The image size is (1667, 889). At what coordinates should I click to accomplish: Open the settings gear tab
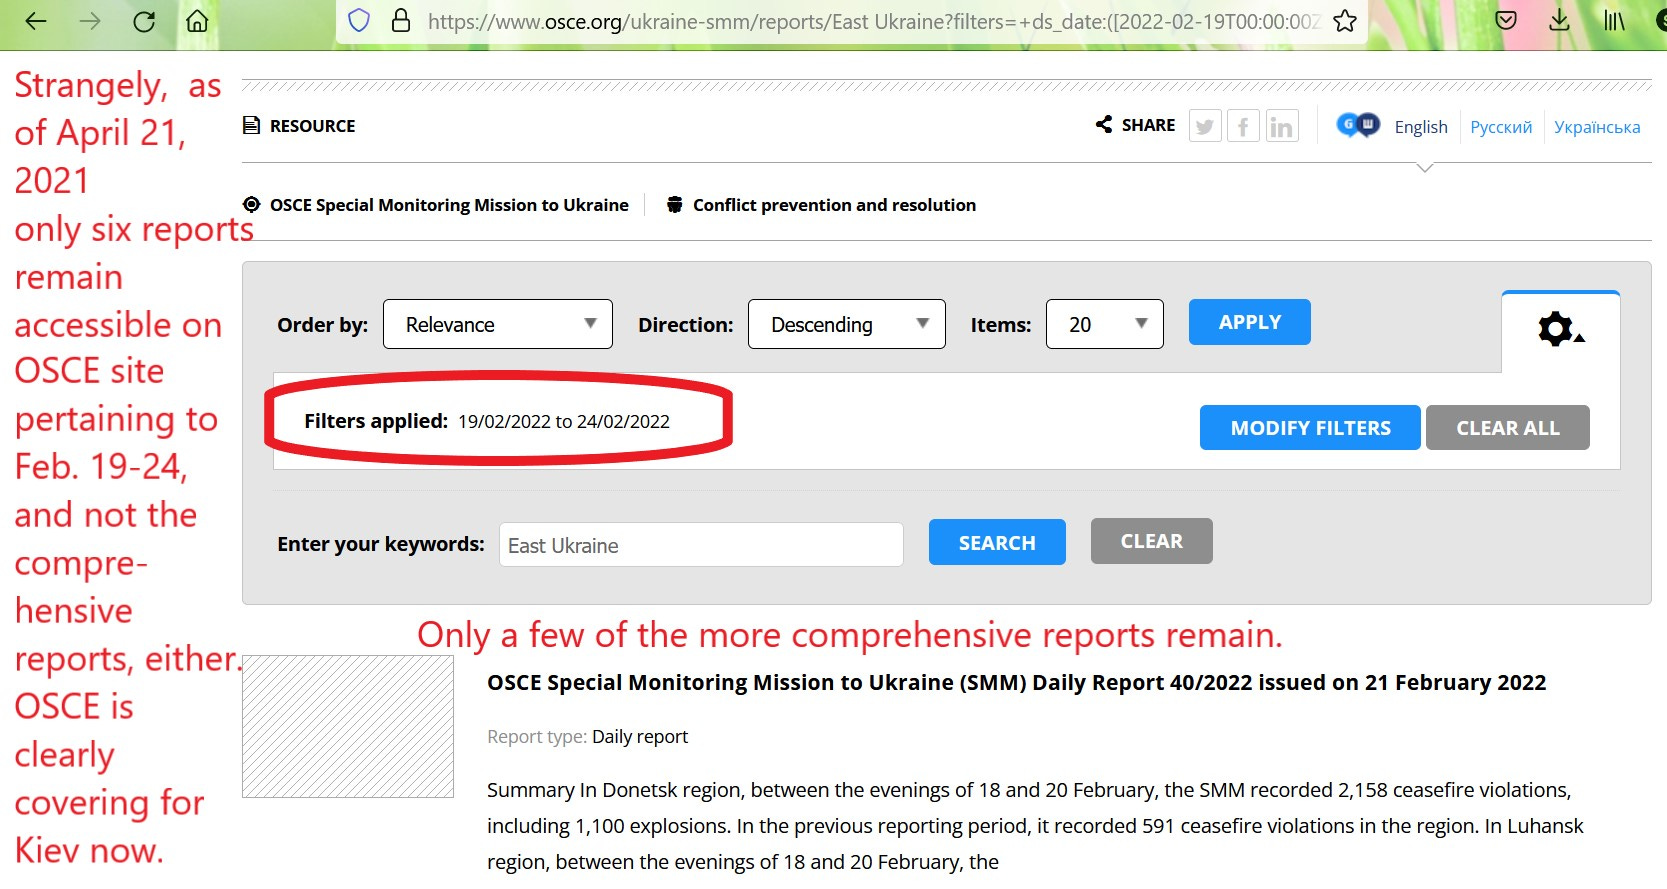pyautogui.click(x=1560, y=329)
